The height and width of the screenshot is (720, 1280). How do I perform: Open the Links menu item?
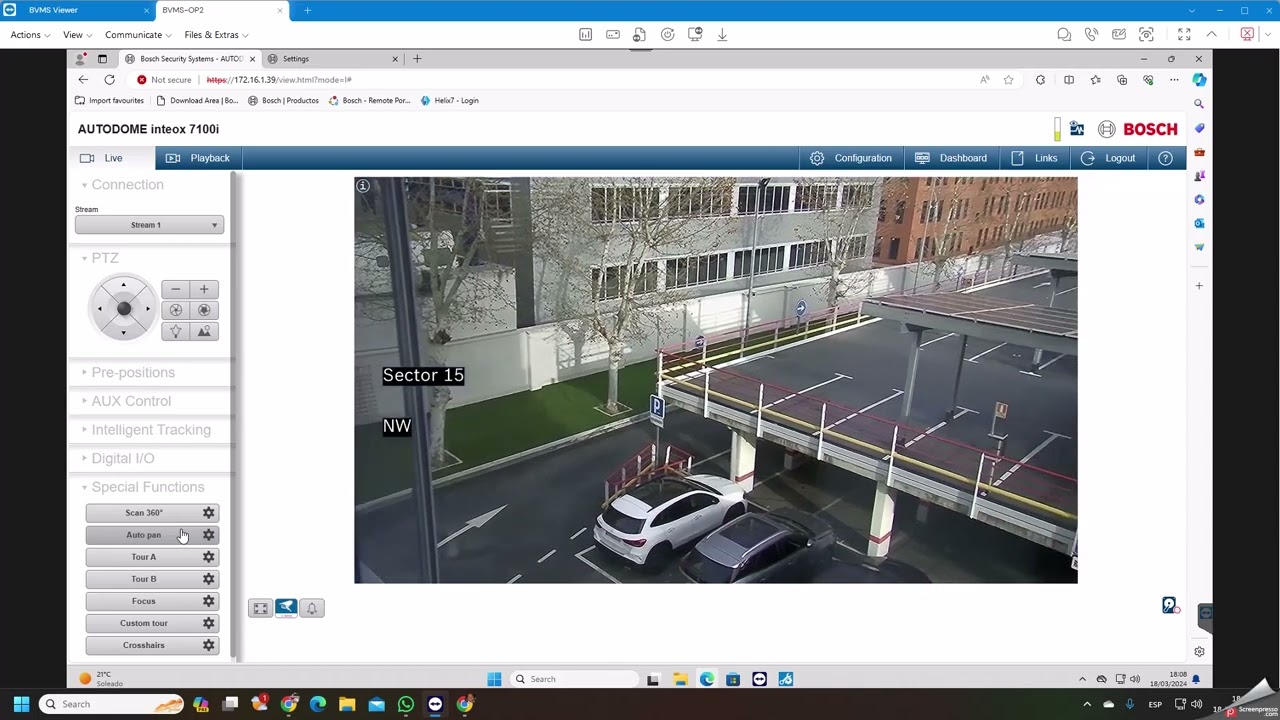(1034, 158)
